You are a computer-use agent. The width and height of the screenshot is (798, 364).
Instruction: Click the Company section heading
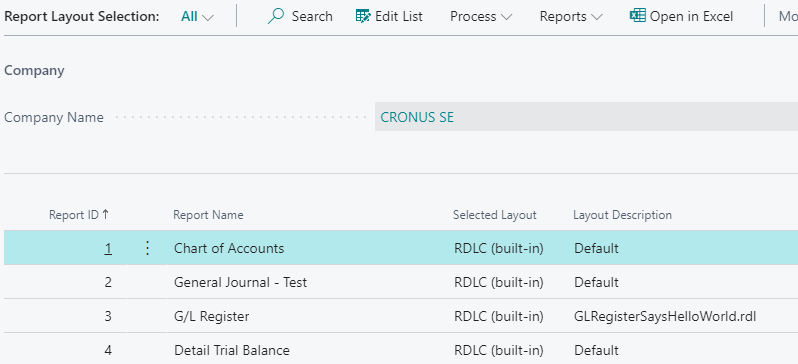click(x=34, y=70)
